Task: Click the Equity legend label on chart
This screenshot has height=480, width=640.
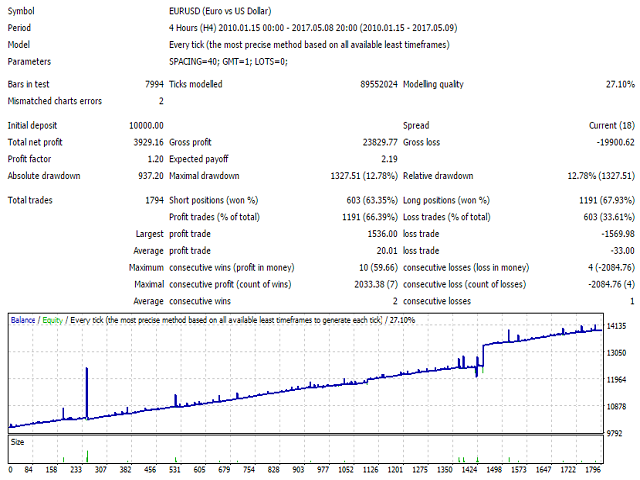Action: pyautogui.click(x=55, y=320)
